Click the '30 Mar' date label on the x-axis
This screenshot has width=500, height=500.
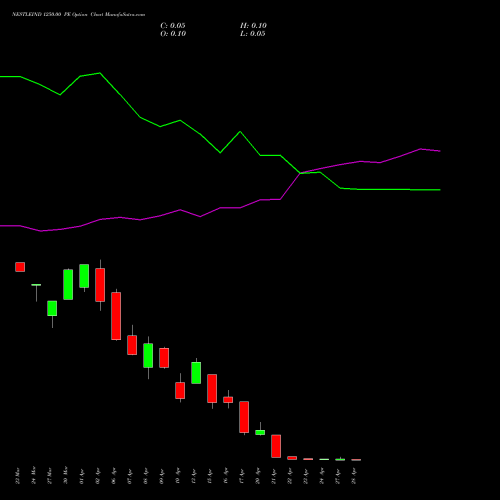(66, 475)
